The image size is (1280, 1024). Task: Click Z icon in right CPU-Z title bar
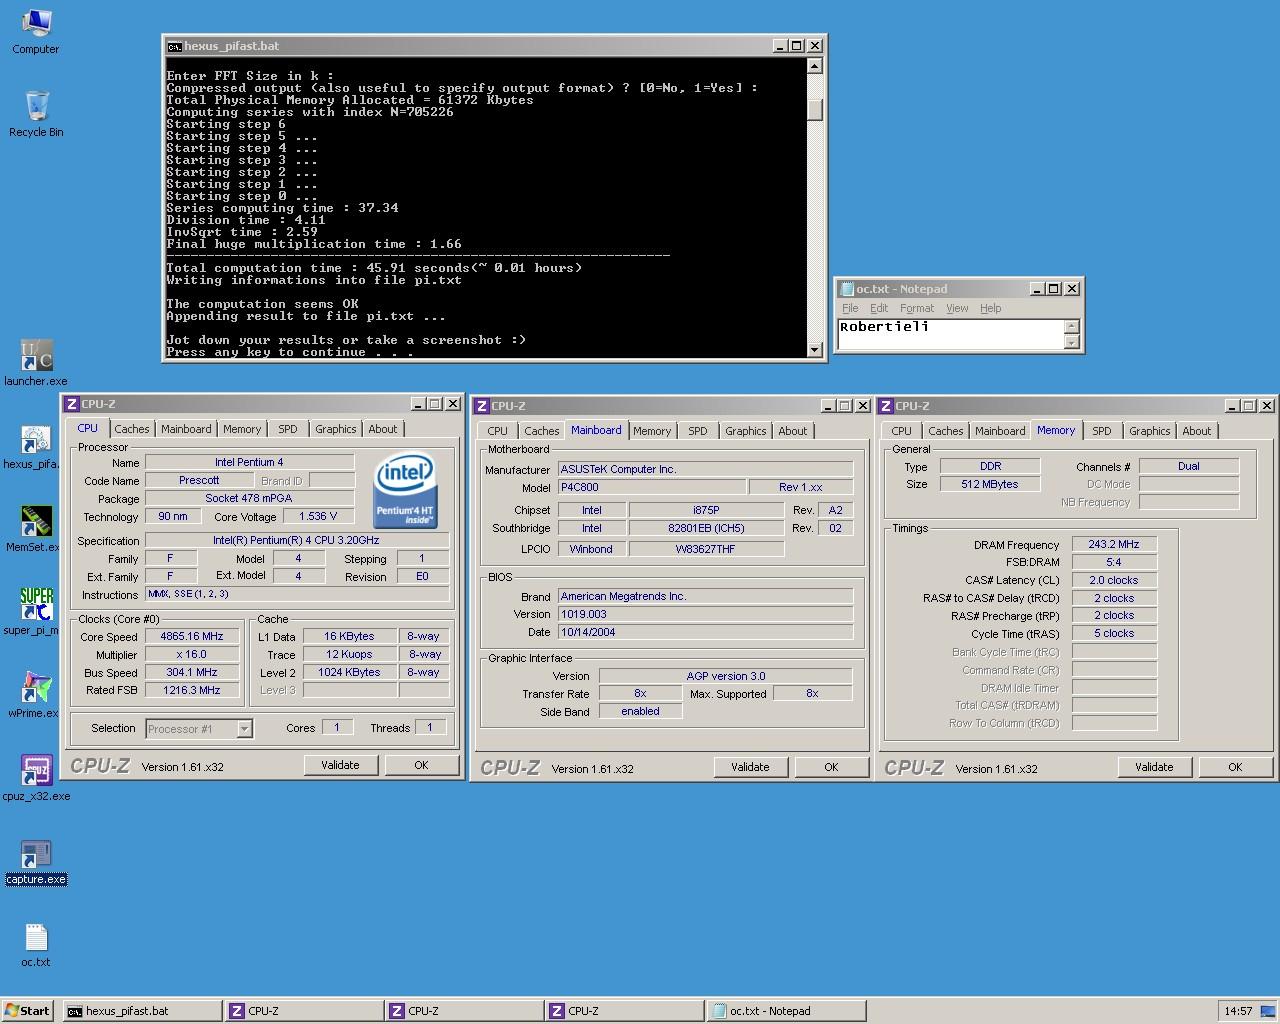click(x=886, y=406)
